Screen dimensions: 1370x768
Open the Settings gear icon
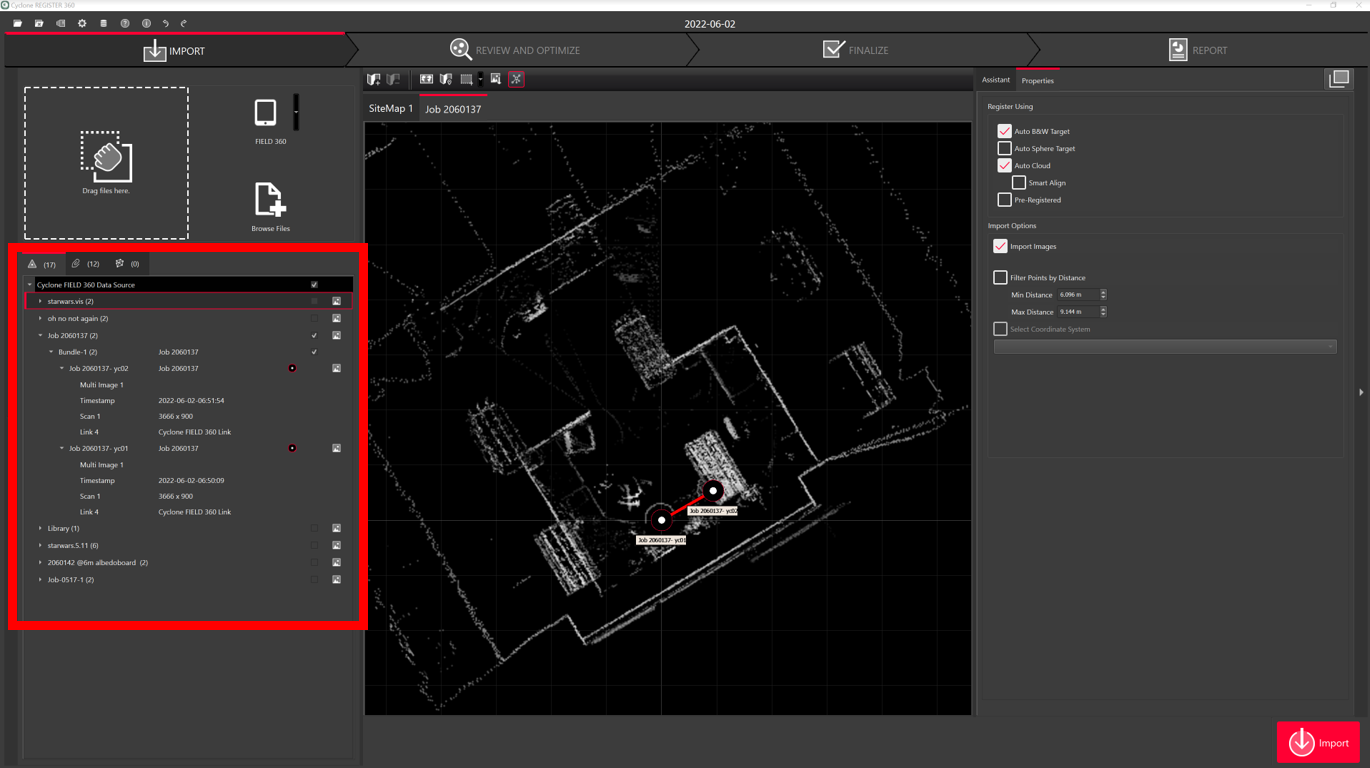(x=81, y=23)
